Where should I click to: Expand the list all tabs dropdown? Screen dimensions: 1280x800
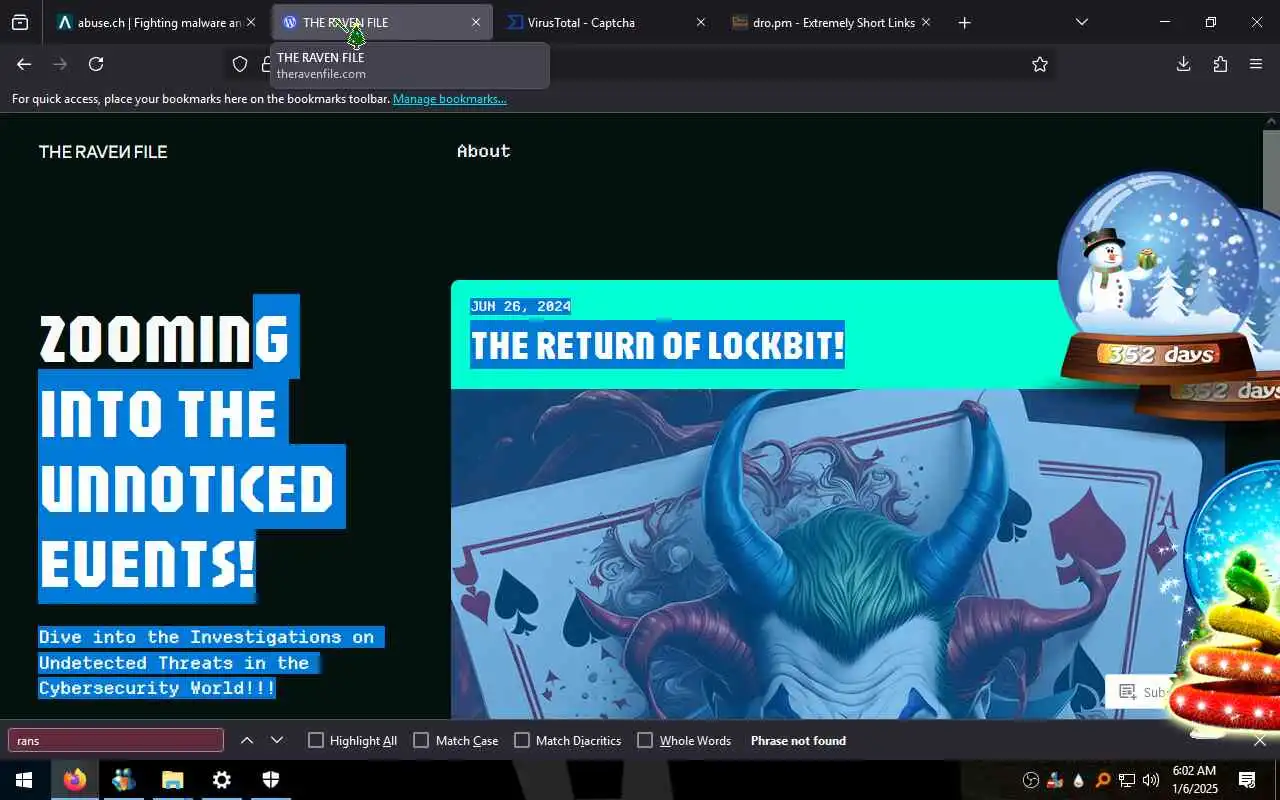click(1081, 22)
